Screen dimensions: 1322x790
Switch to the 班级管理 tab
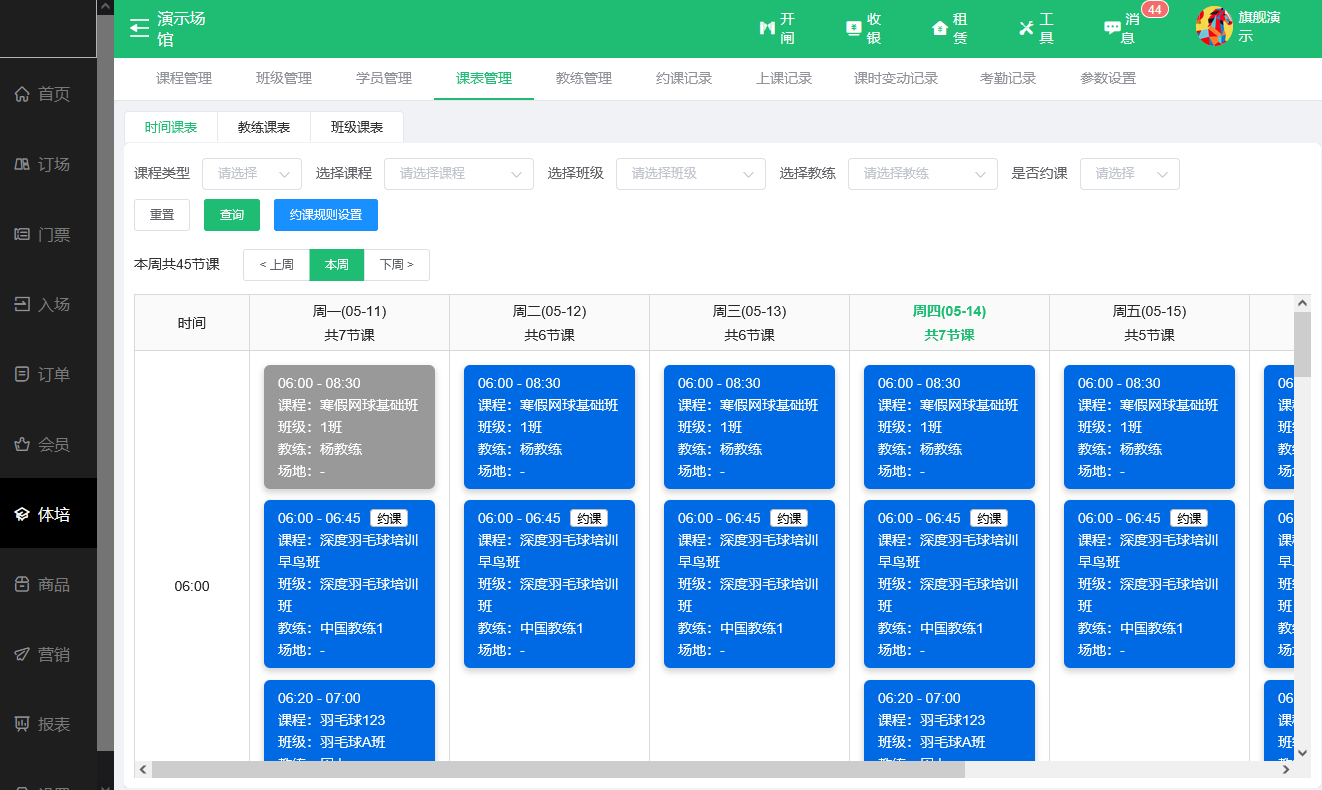(x=284, y=78)
